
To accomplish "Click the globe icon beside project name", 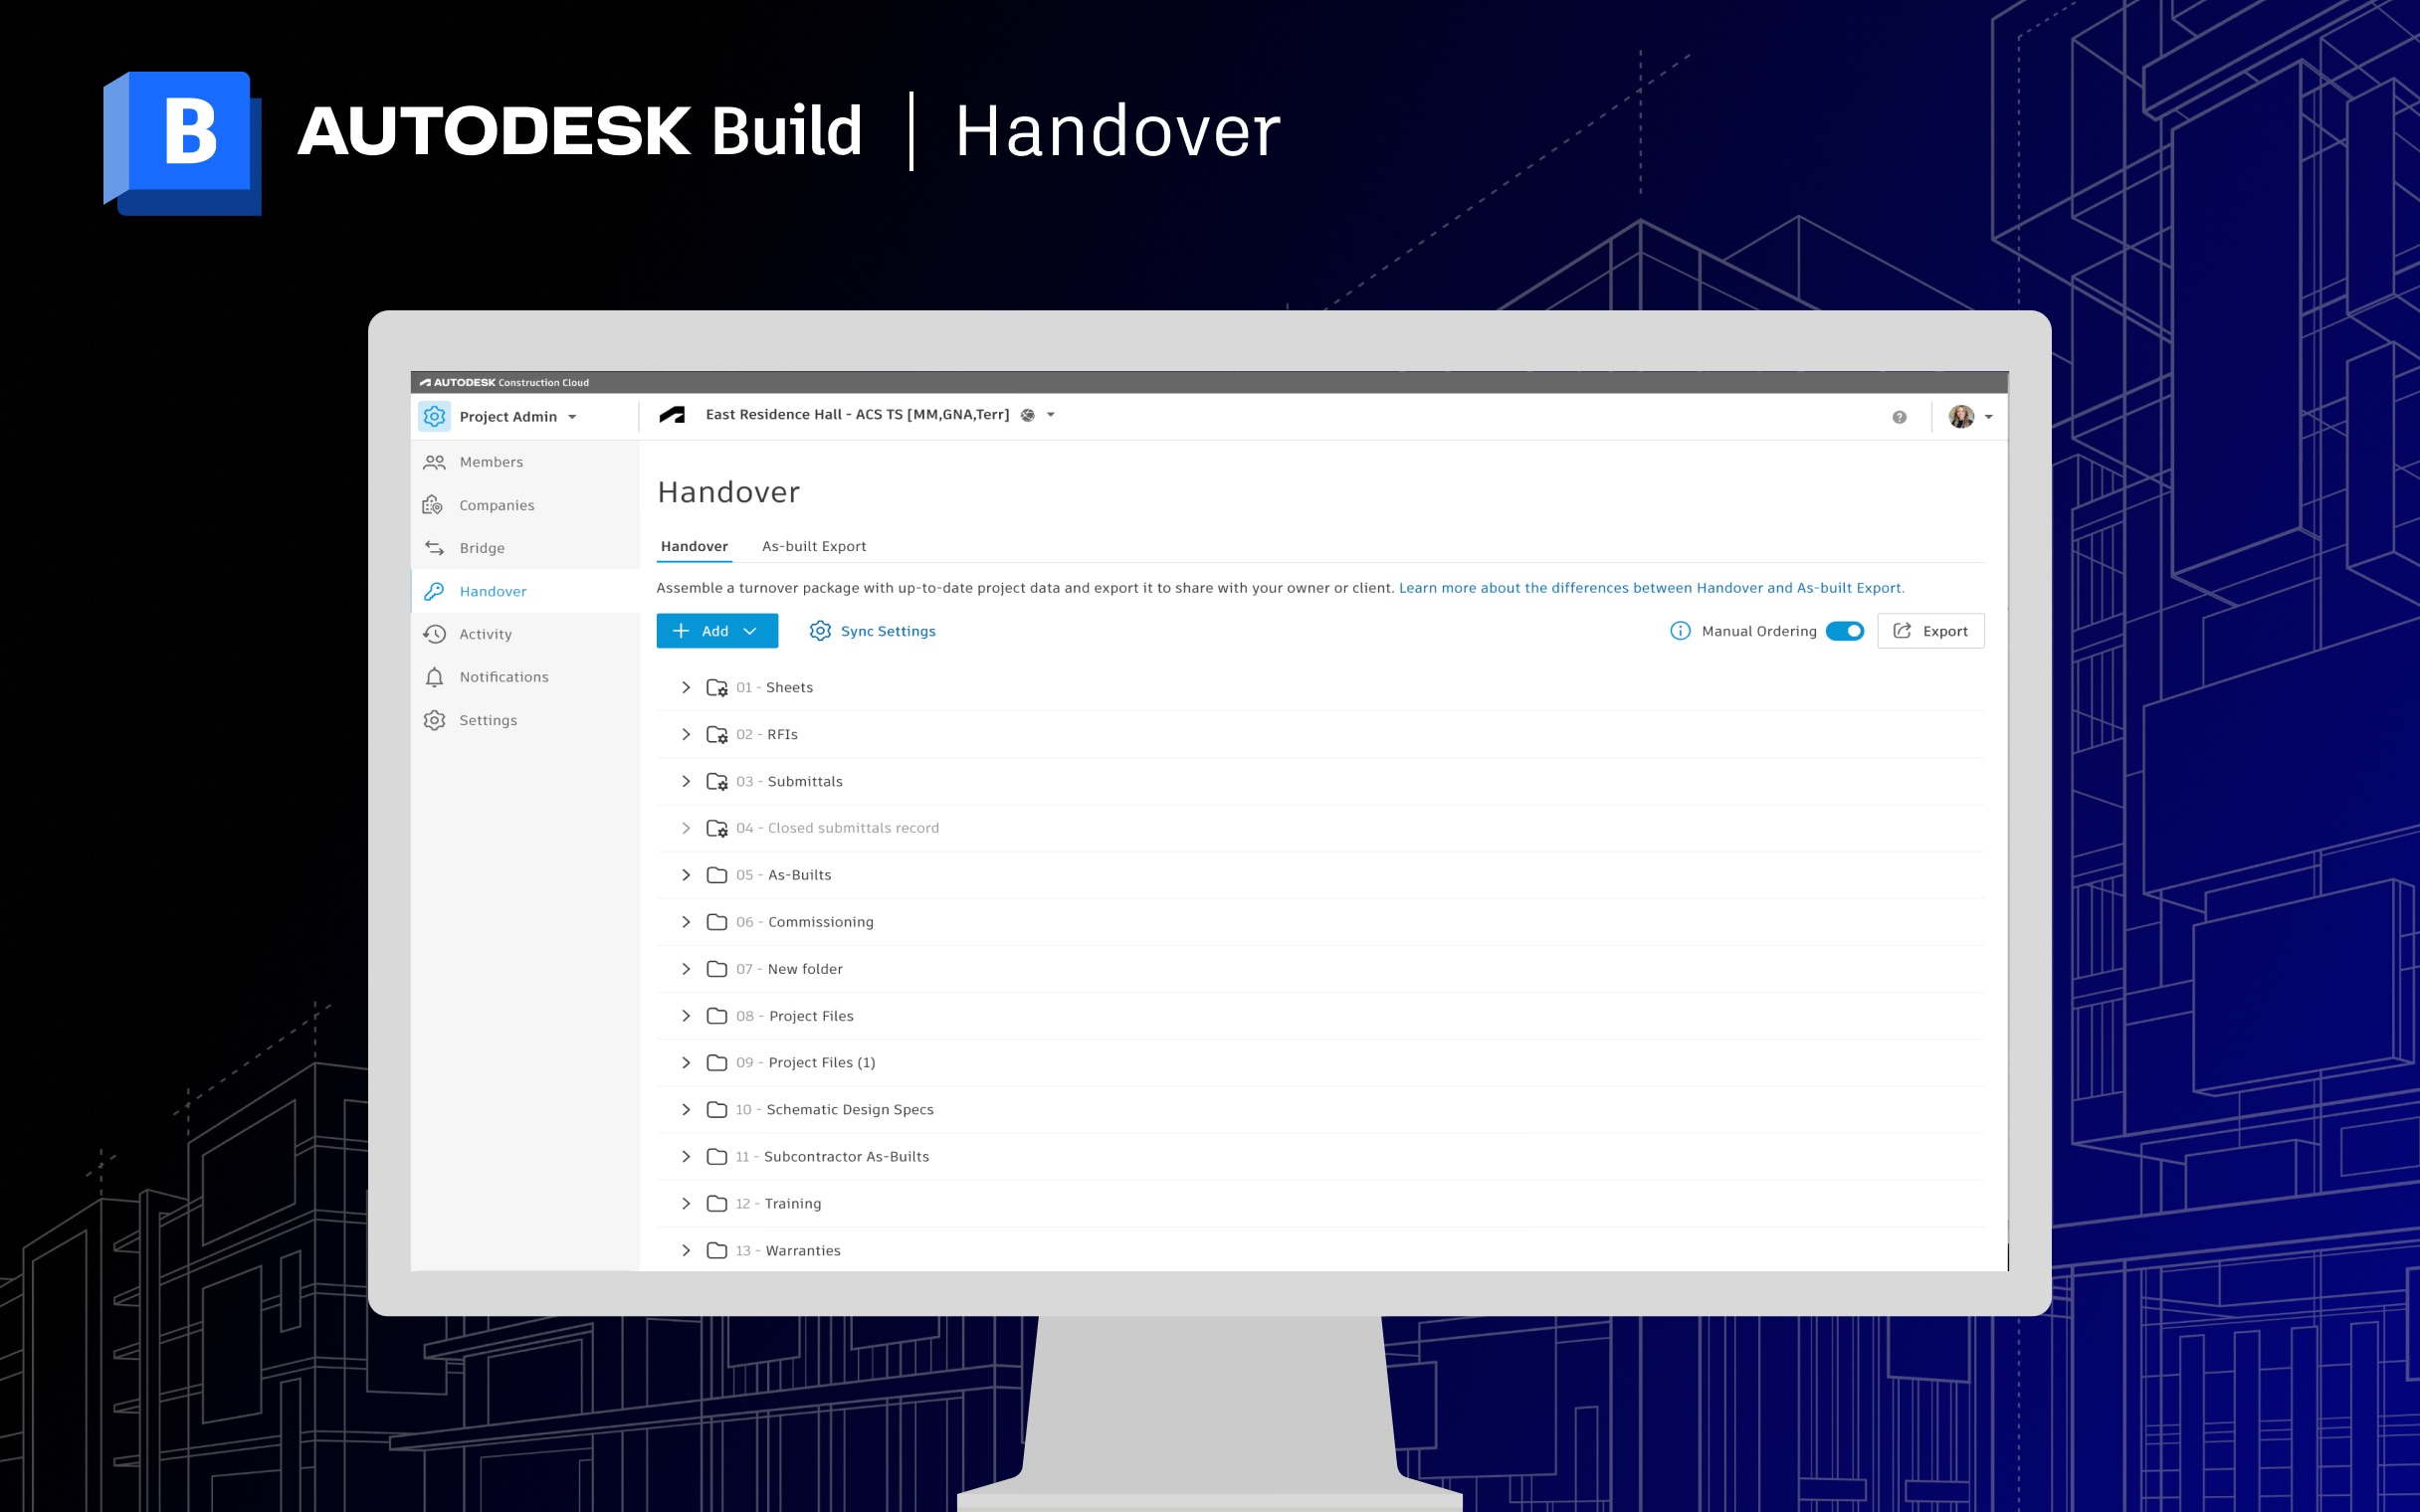I will 1028,415.
